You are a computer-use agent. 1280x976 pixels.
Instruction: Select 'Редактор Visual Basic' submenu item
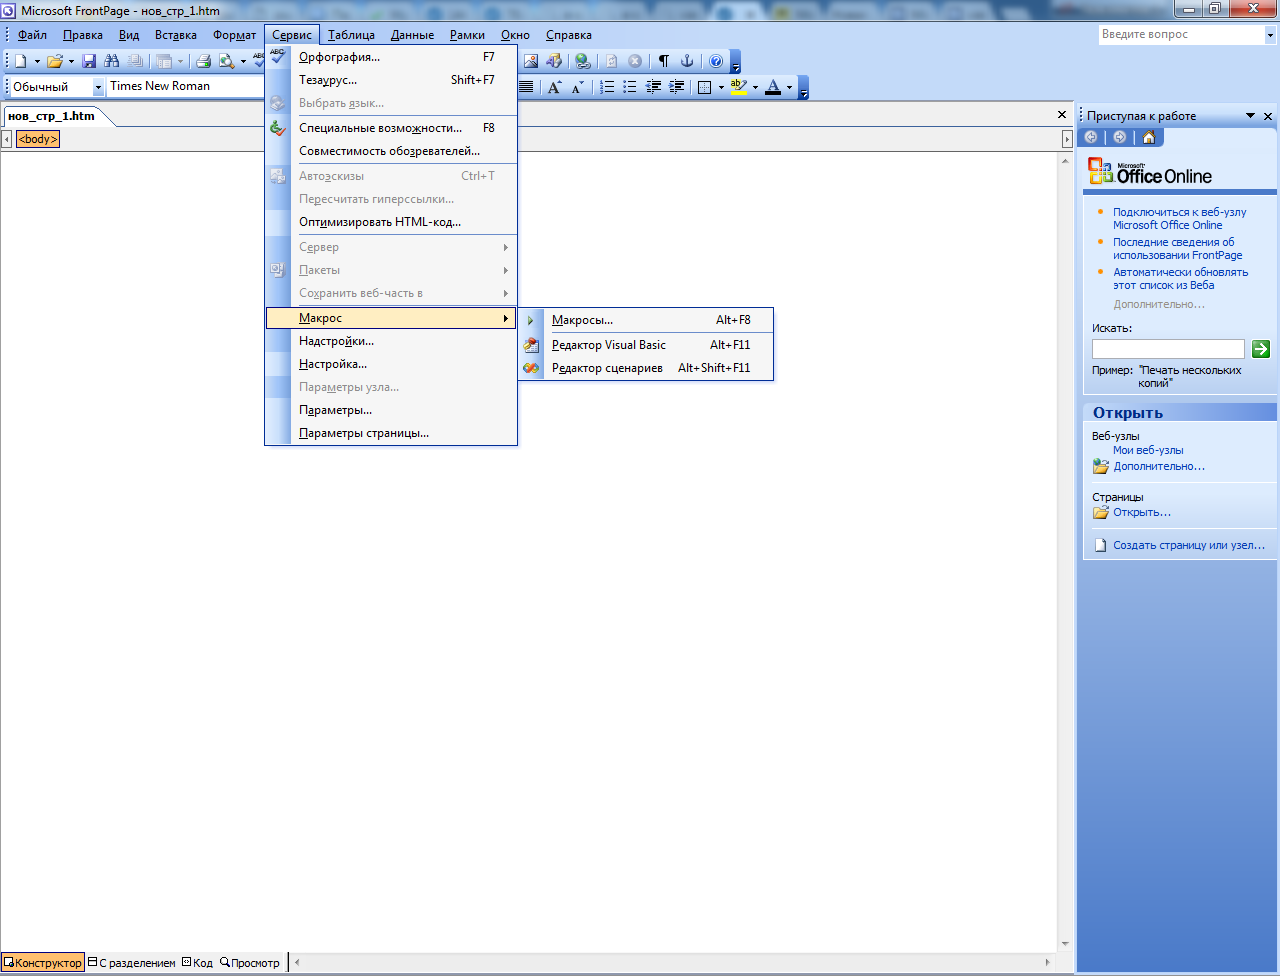click(x=646, y=345)
